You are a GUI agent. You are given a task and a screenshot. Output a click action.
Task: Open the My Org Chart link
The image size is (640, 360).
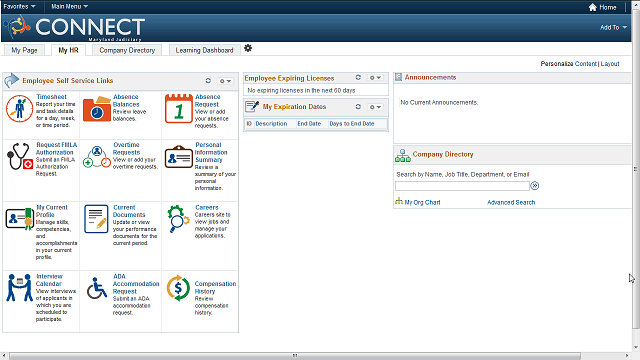click(x=422, y=202)
